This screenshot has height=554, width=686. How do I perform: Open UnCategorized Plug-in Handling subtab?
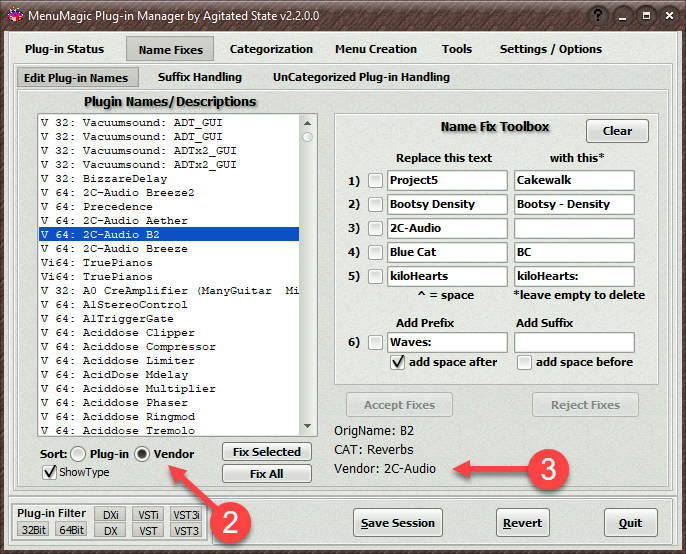click(x=361, y=77)
